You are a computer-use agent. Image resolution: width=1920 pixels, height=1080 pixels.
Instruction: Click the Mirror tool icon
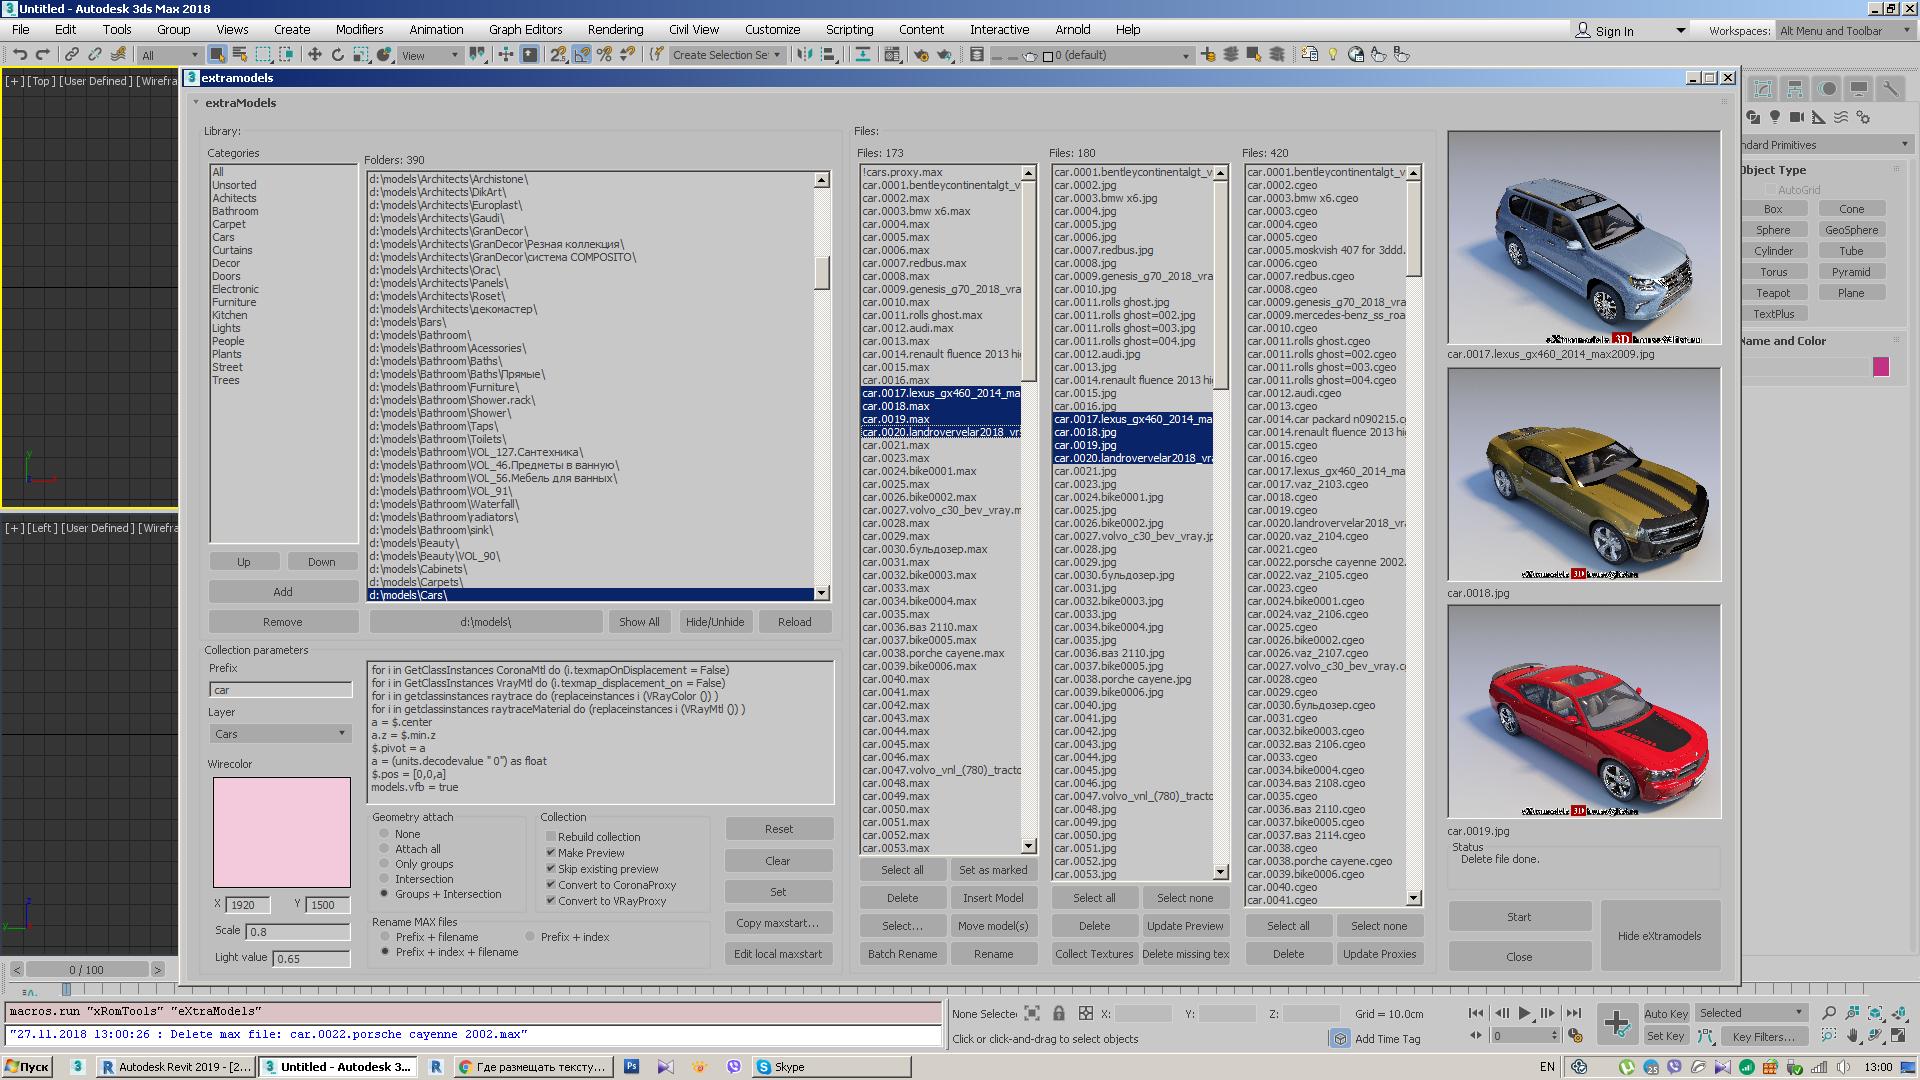(805, 55)
